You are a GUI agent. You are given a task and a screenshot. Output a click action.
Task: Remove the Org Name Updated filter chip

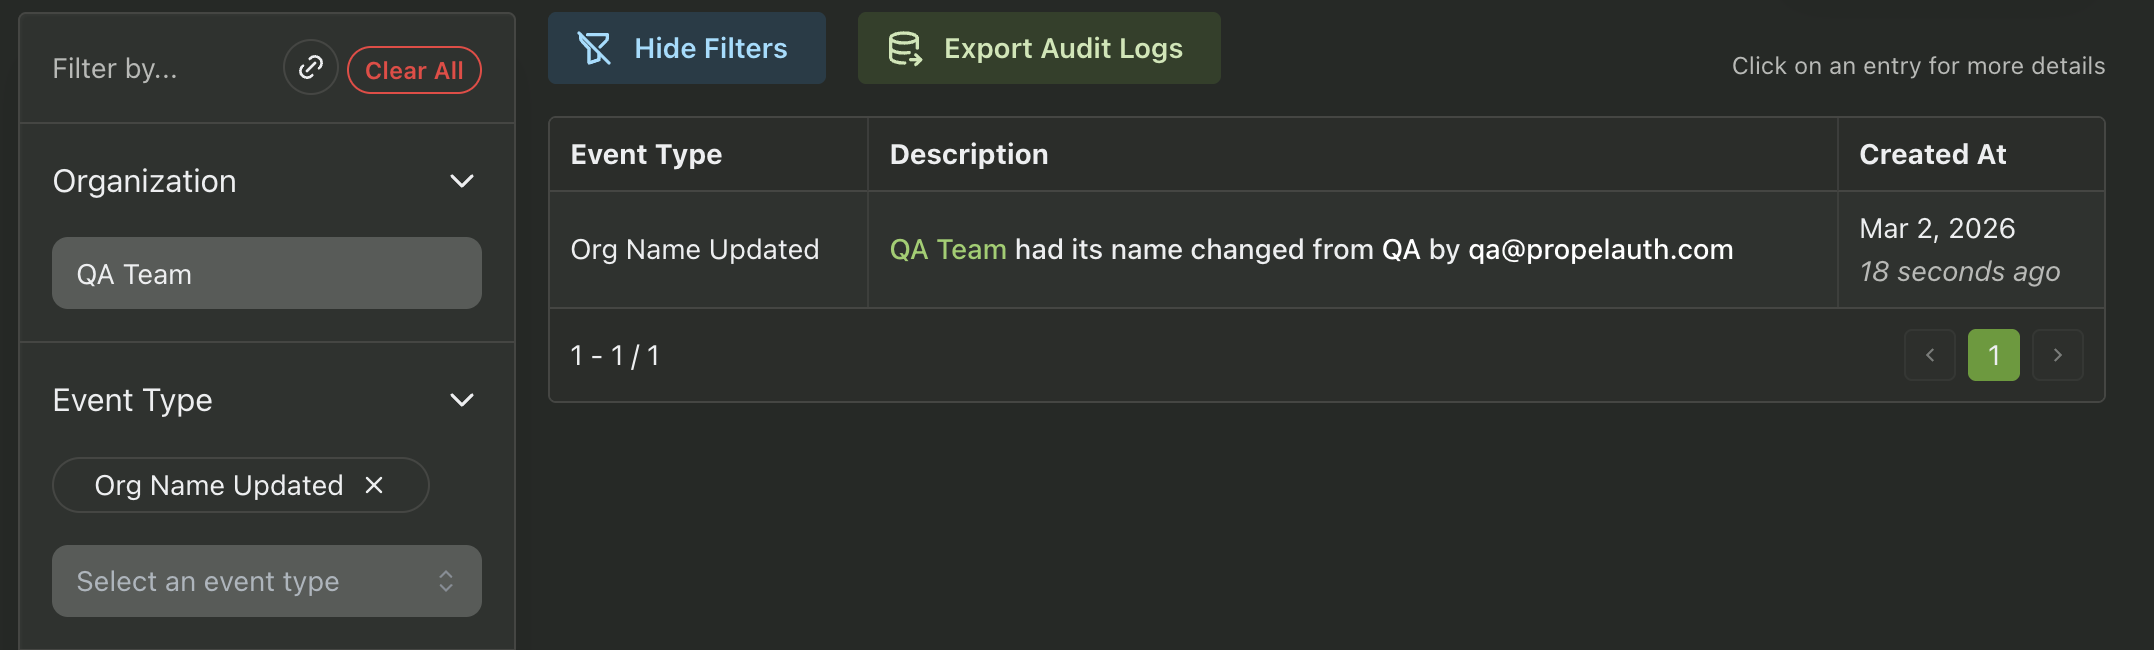pos(374,485)
